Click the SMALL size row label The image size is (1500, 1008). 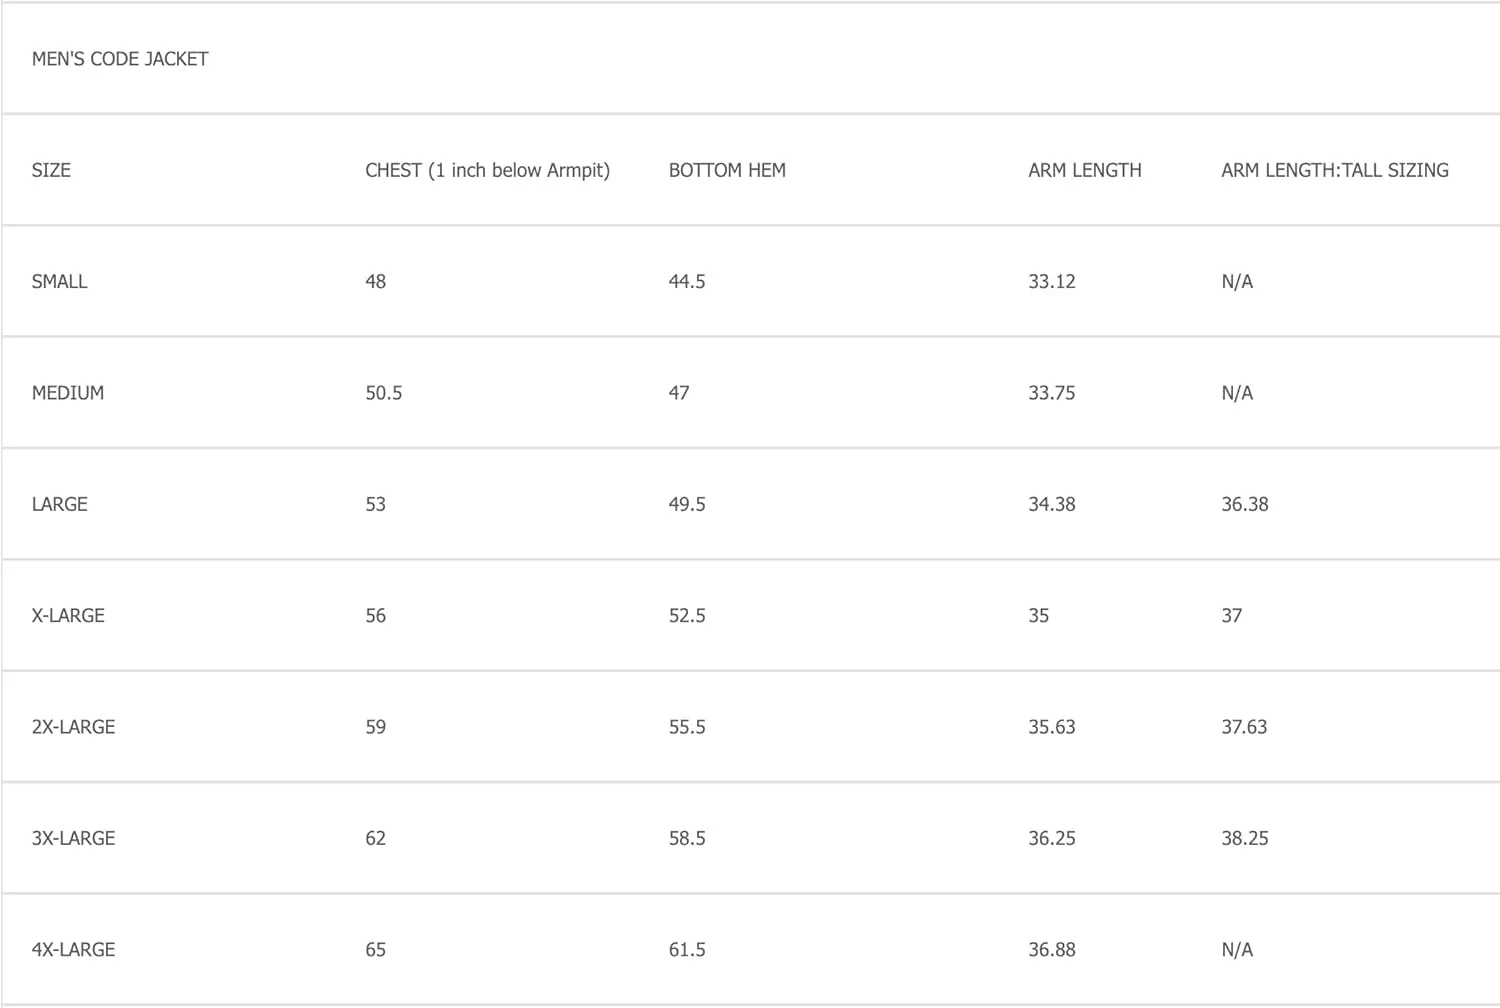(60, 282)
